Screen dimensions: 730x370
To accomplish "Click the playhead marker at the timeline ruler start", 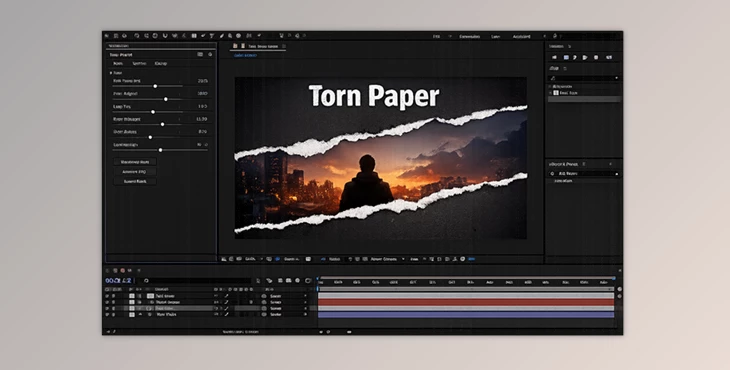I will pos(318,280).
